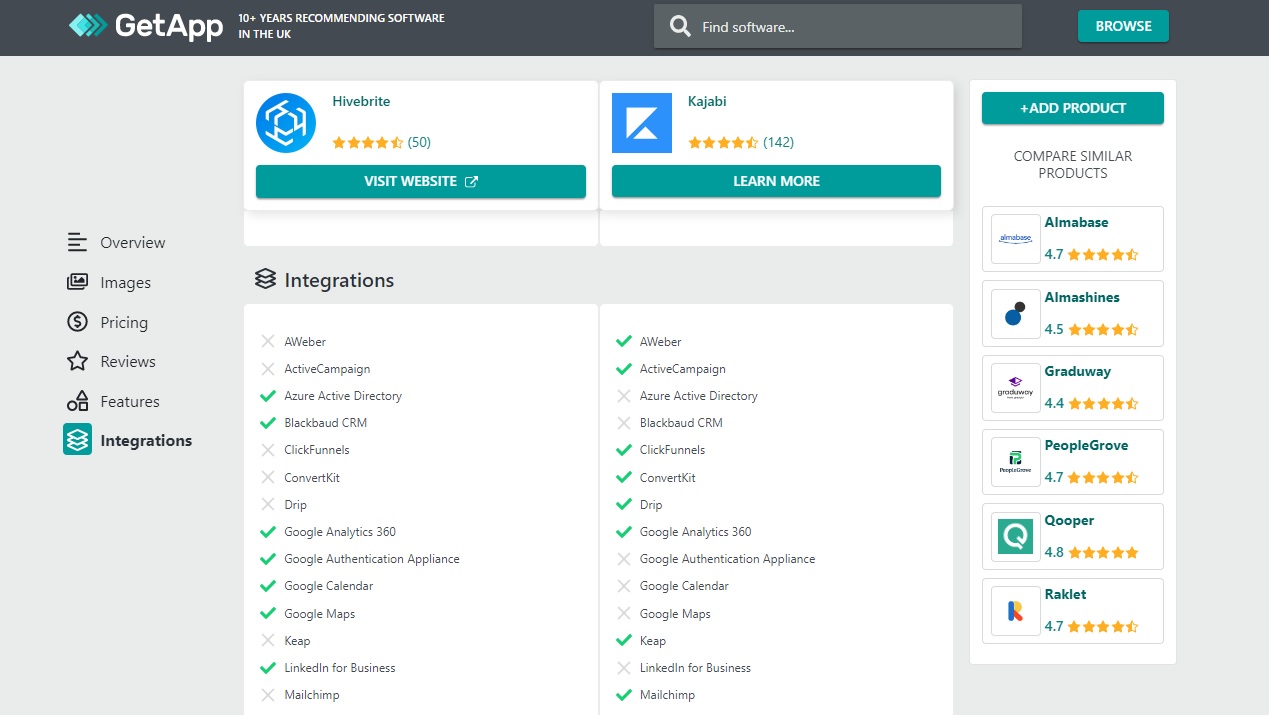Jump to the Pricing section
This screenshot has height=715, width=1269.
click(124, 322)
